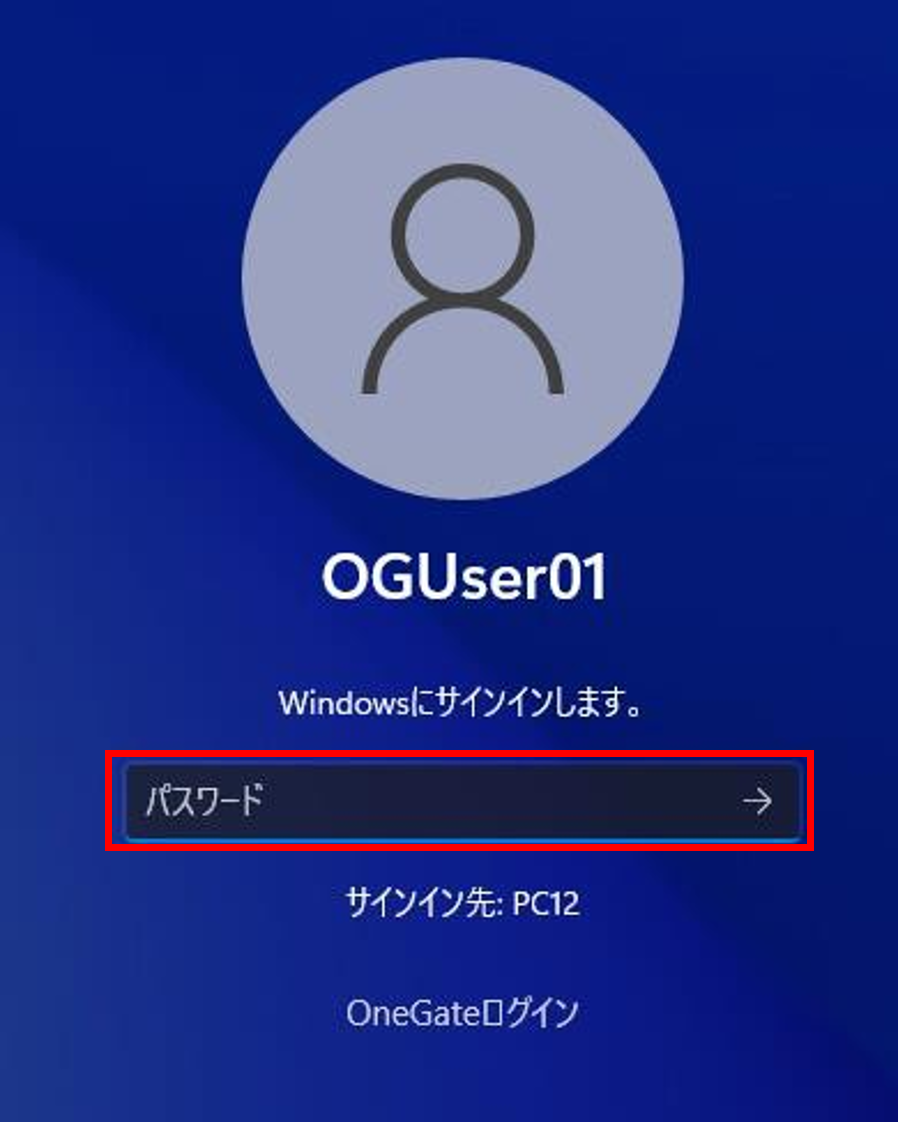Click the word OneGate in the login link
Screen dimensions: 898x1122
(415, 1013)
